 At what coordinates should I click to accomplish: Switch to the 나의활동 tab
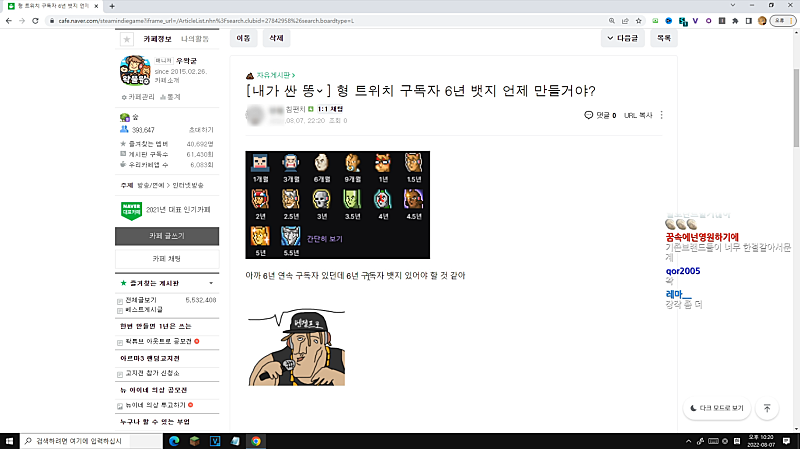pos(195,39)
